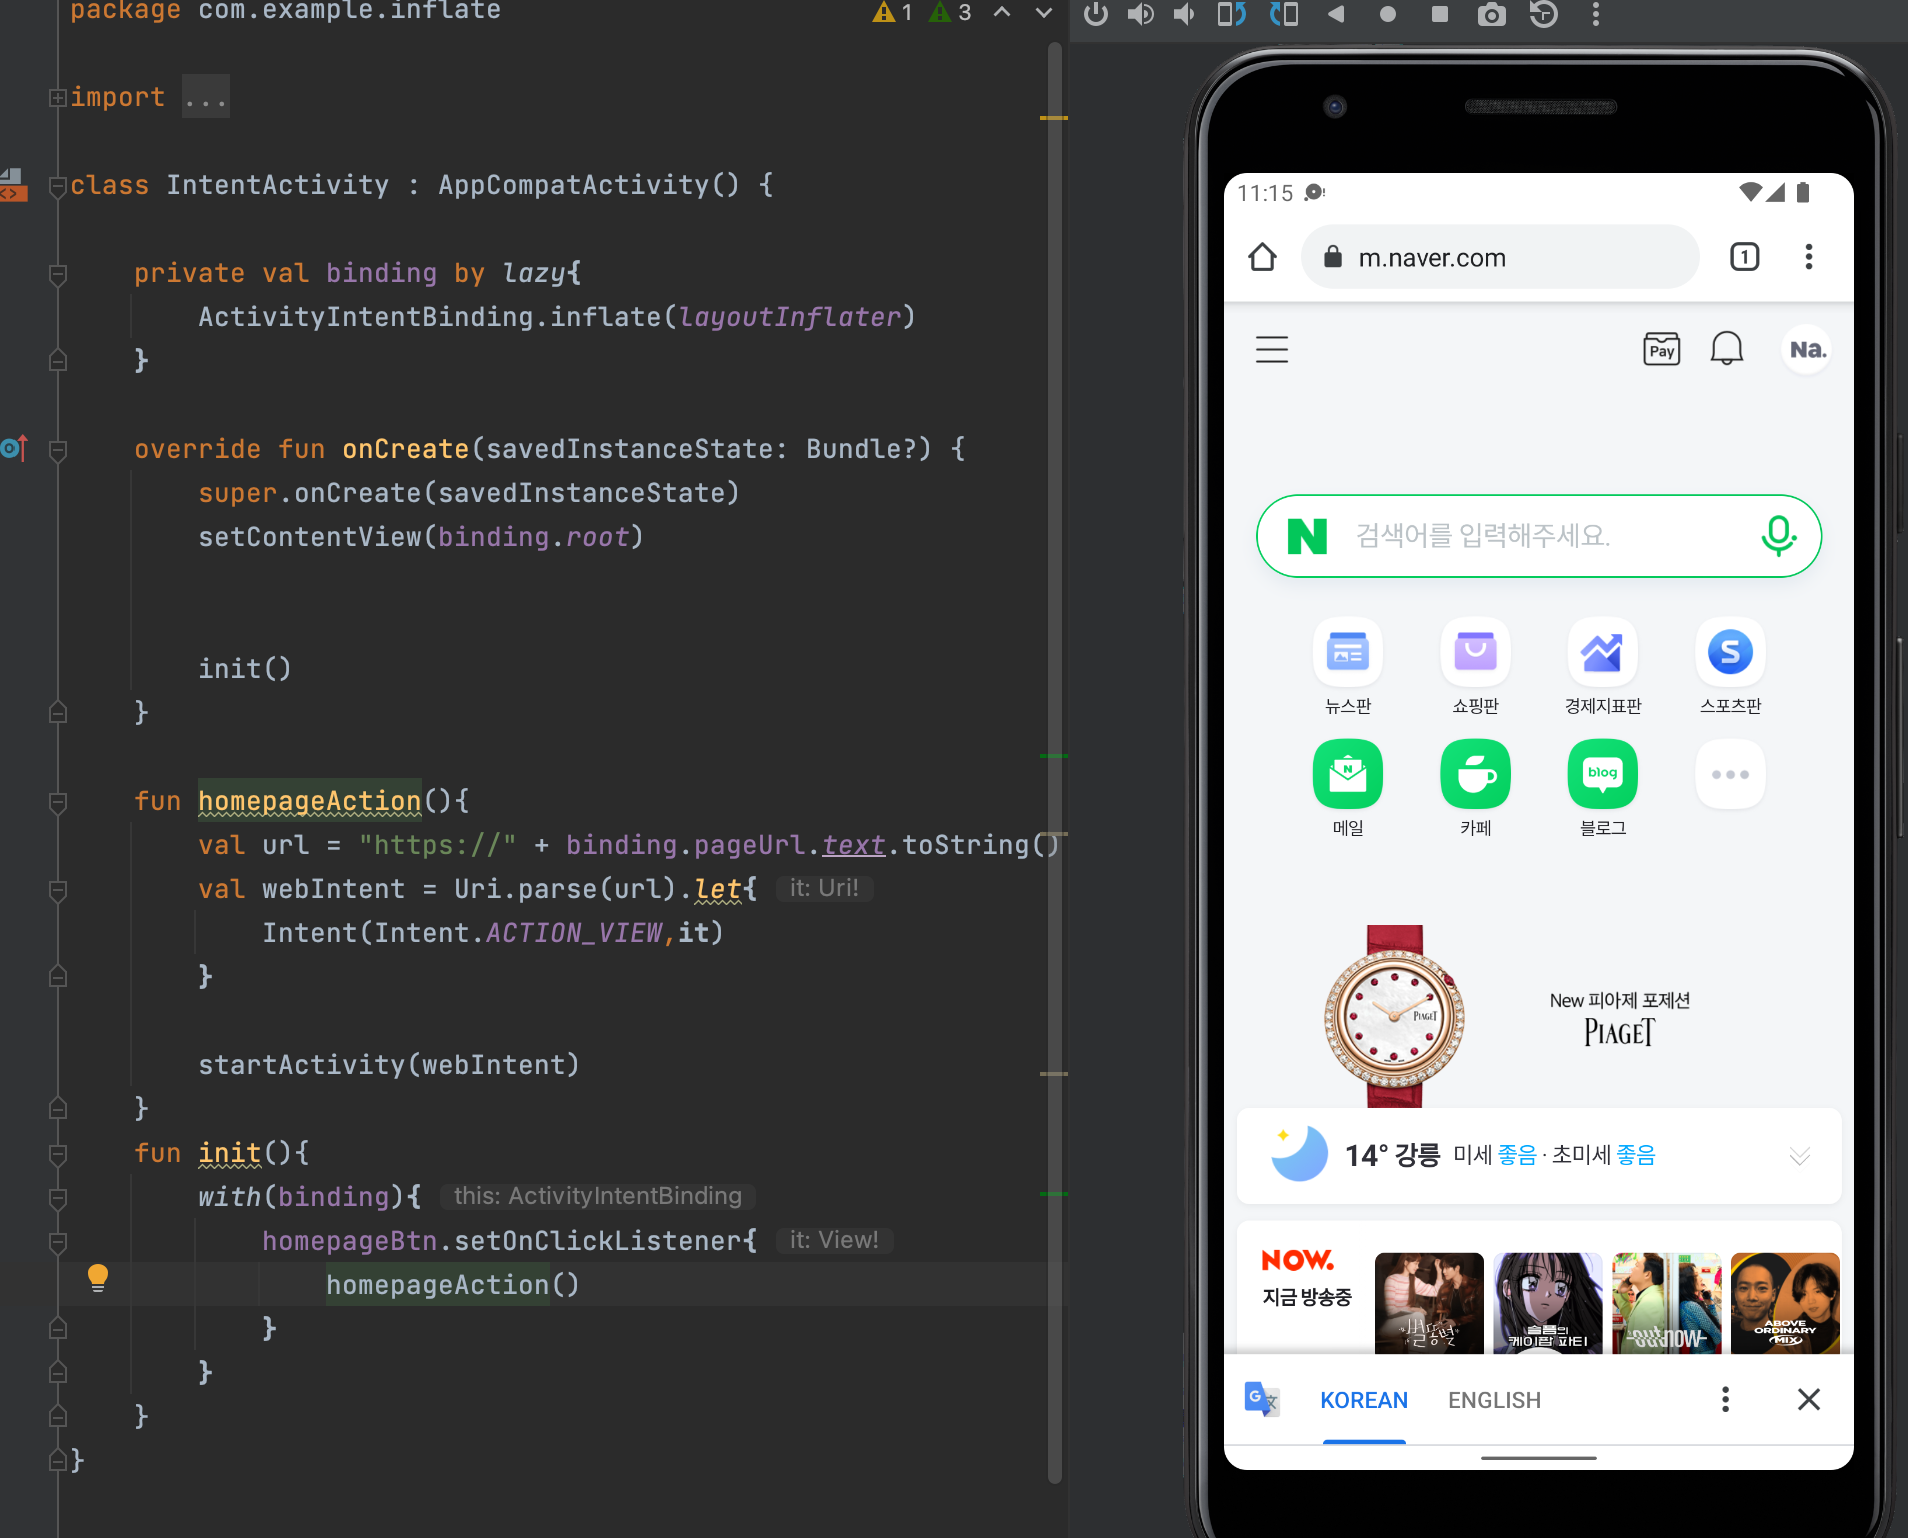Click the startActivity(webIntent) line
The image size is (1908, 1538).
point(389,1065)
